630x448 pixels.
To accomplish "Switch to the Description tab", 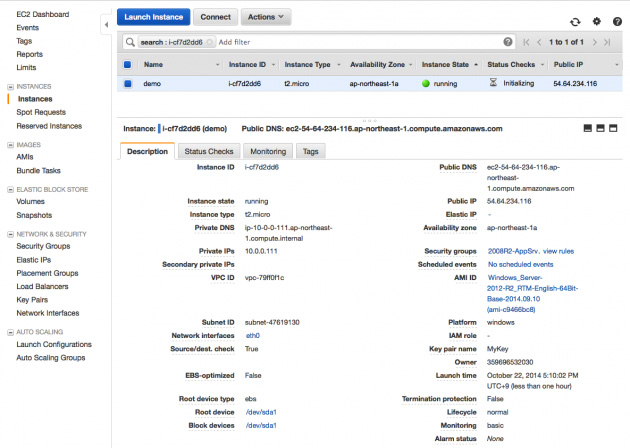I will pyautogui.click(x=147, y=151).
